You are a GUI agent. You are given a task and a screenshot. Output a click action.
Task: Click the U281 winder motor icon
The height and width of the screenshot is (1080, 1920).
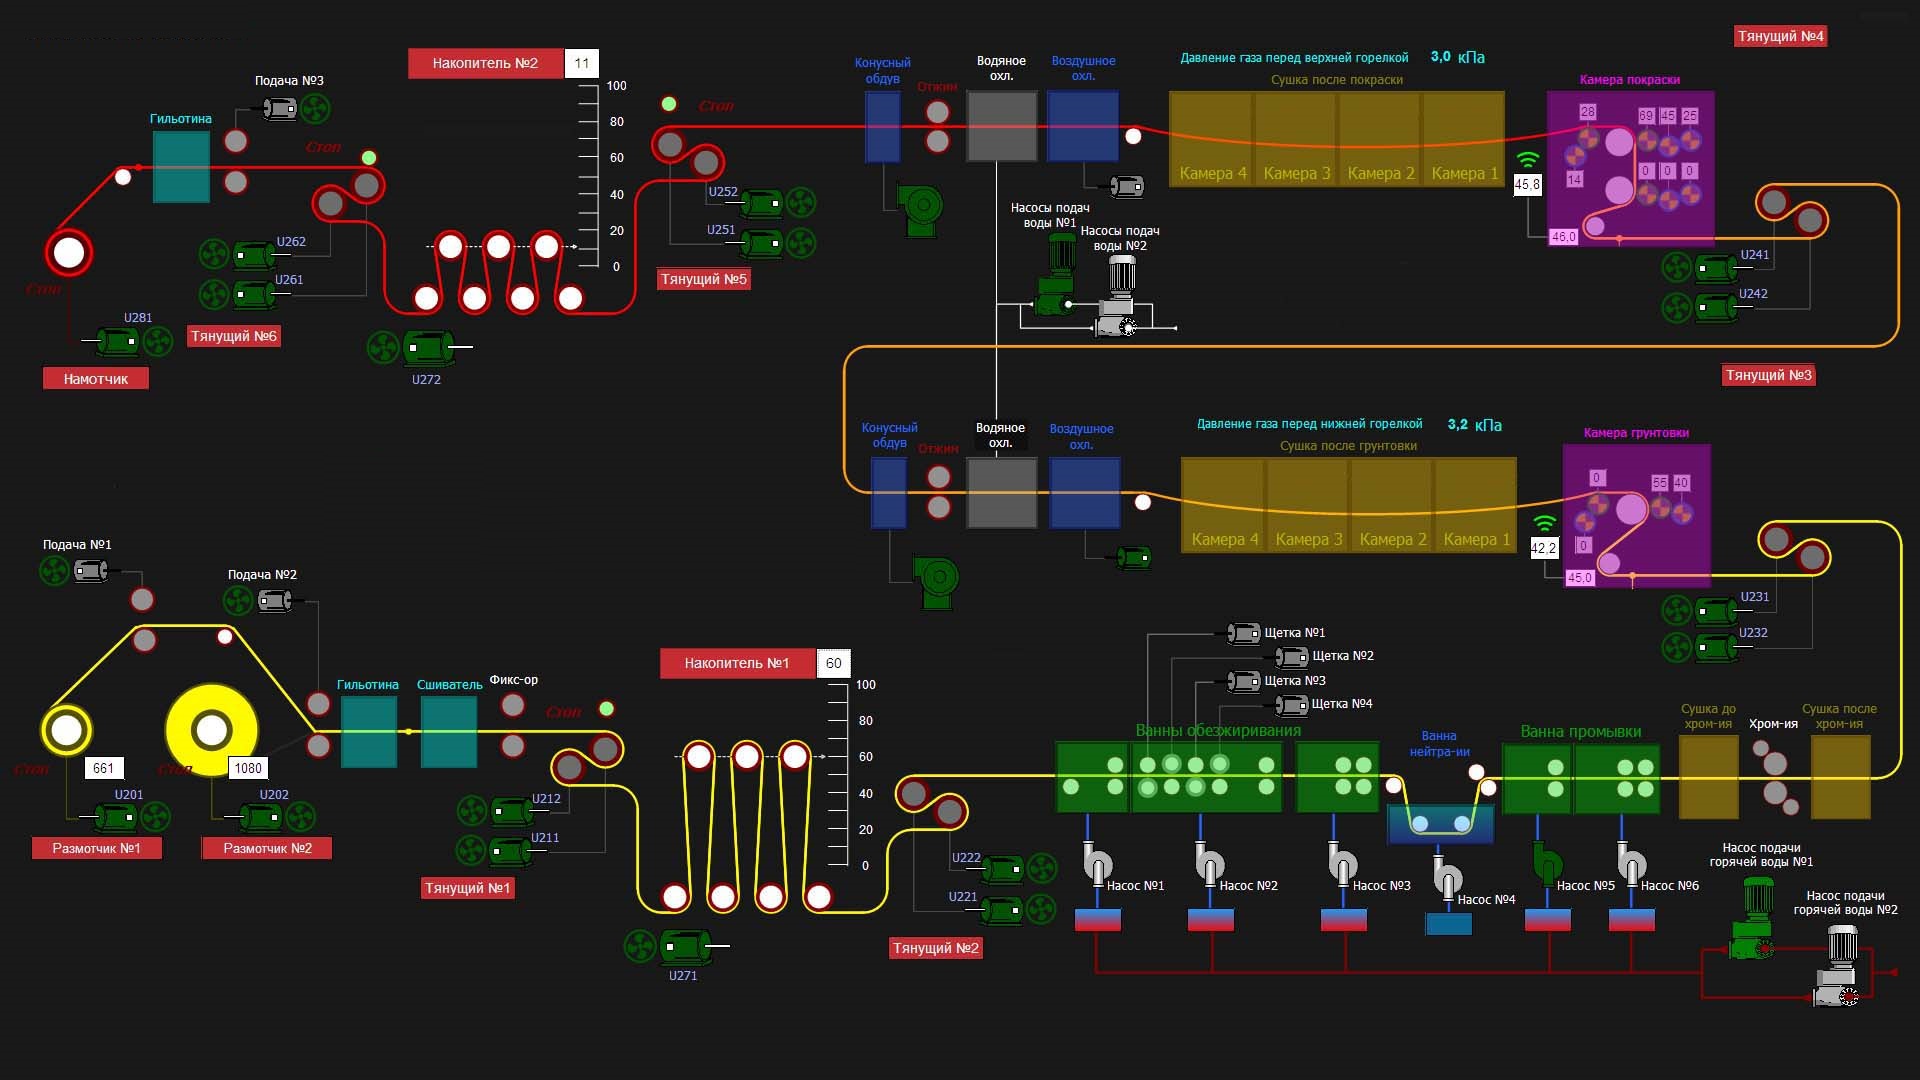click(x=118, y=342)
